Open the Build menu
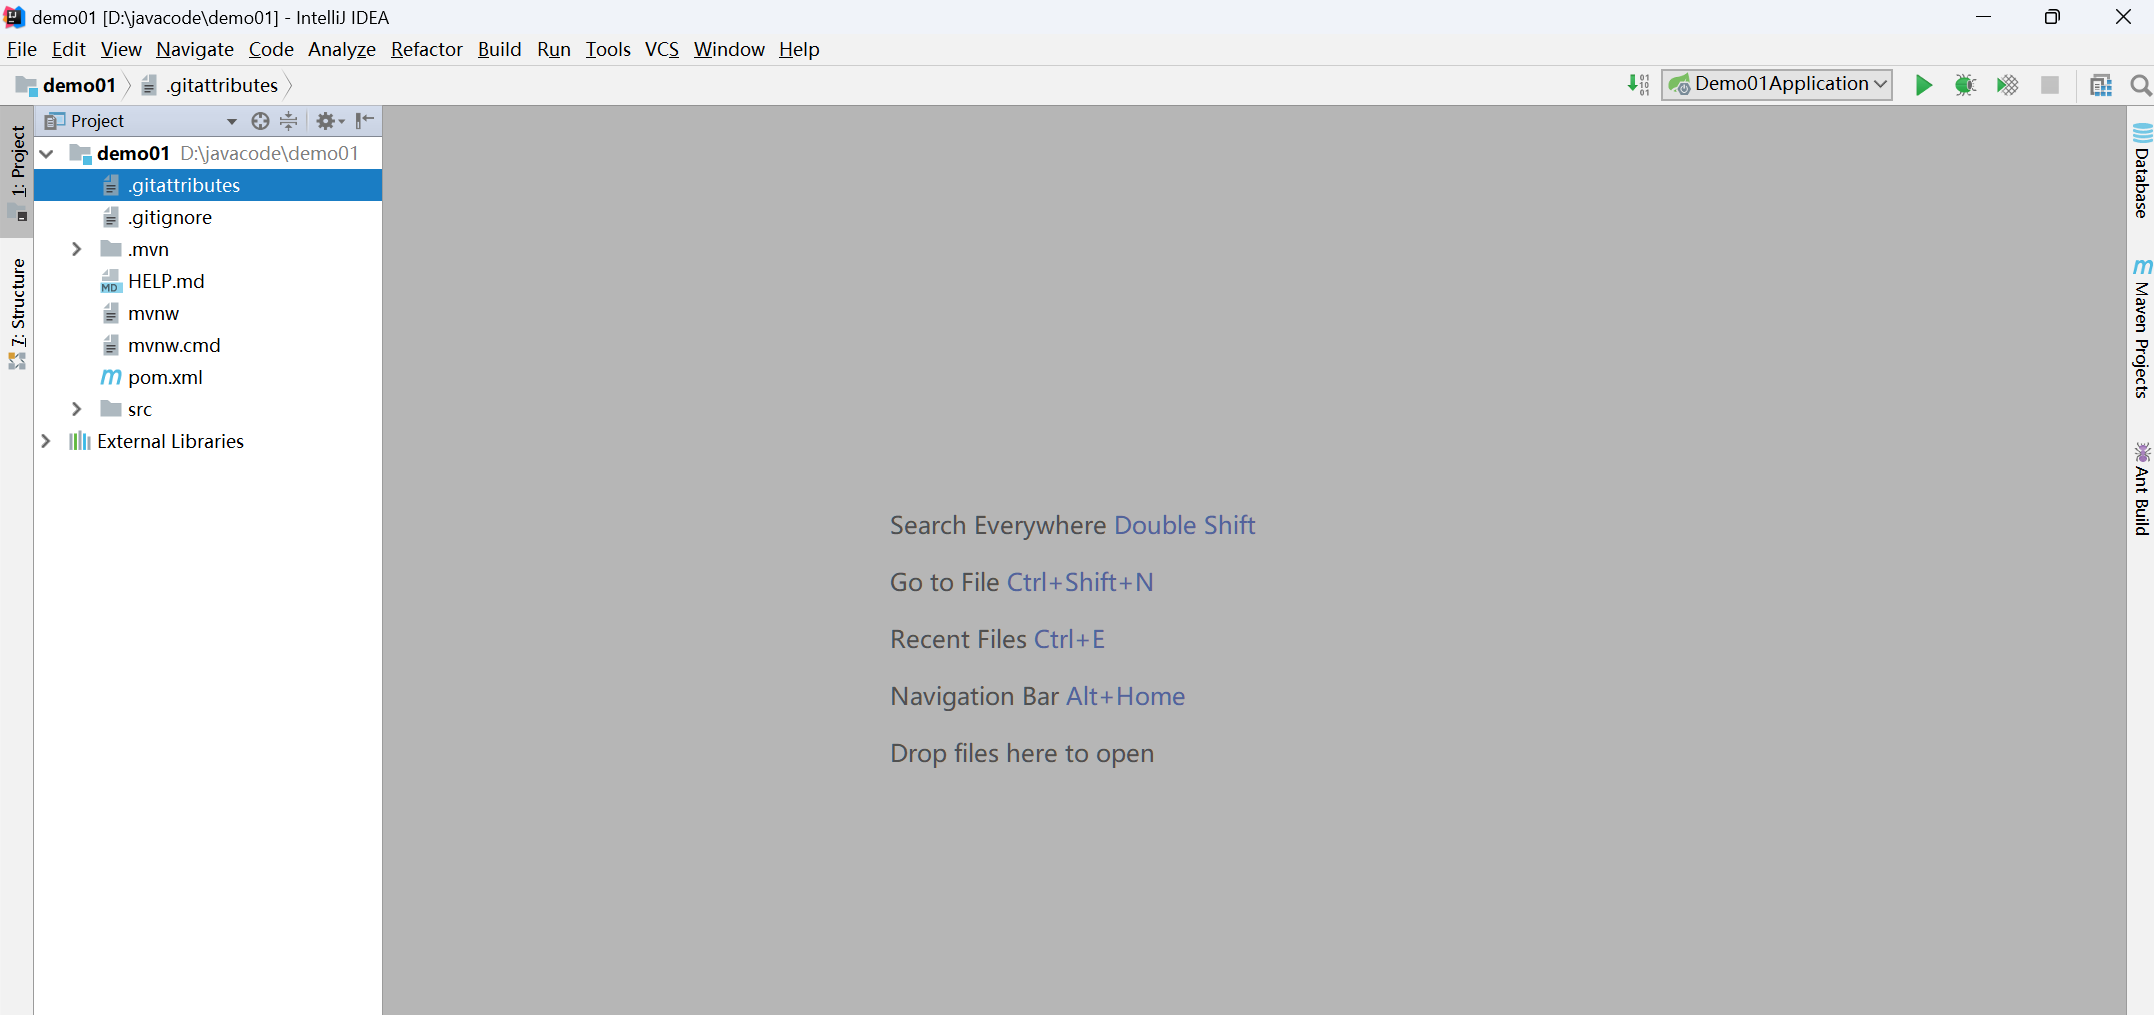The image size is (2154, 1015). pyautogui.click(x=499, y=49)
